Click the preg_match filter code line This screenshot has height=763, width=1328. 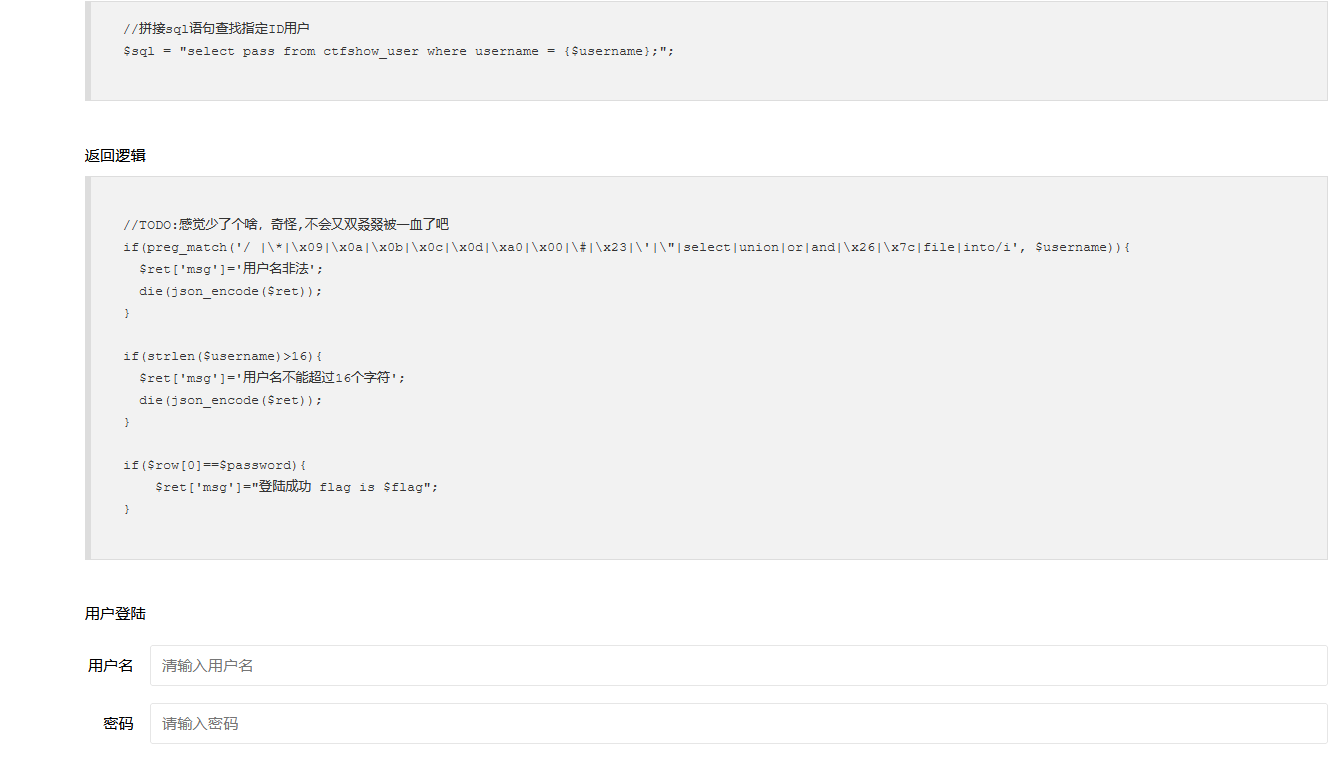click(627, 247)
